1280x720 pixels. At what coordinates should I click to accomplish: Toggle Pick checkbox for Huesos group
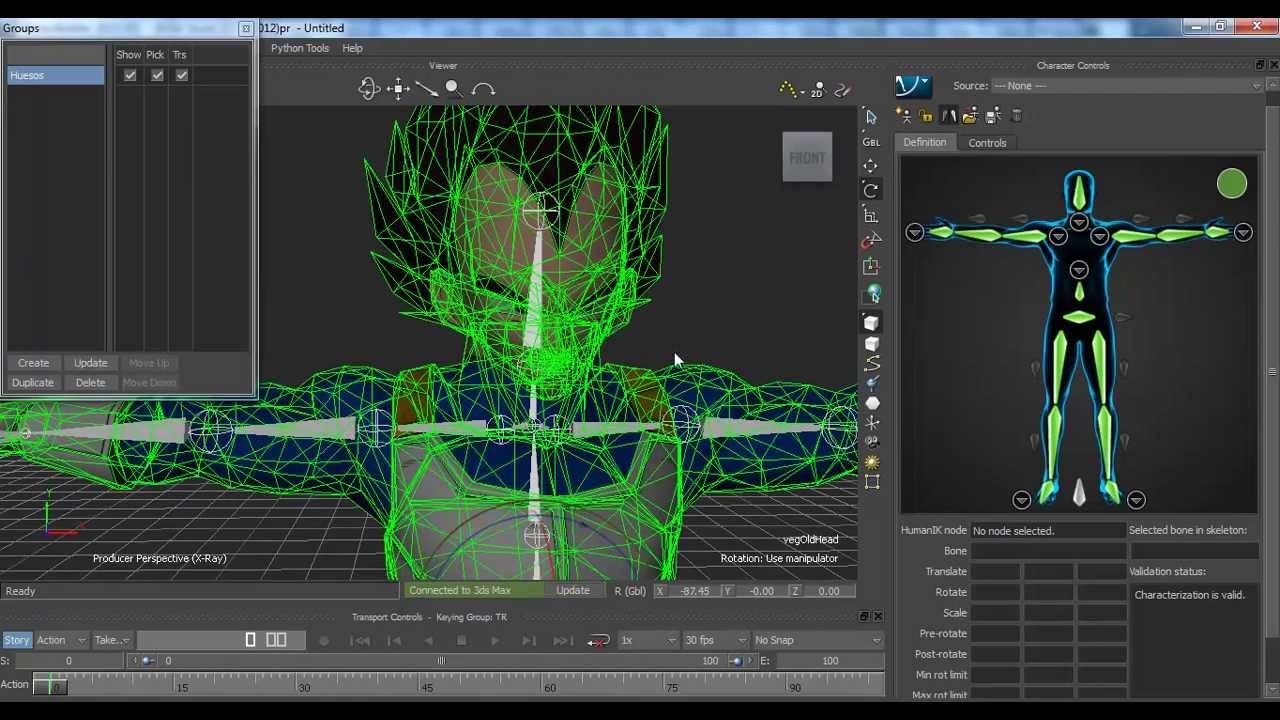(157, 75)
